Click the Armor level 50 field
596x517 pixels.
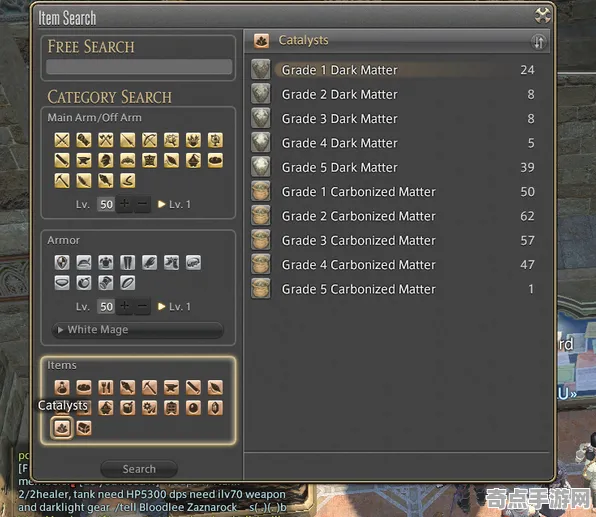pos(106,306)
